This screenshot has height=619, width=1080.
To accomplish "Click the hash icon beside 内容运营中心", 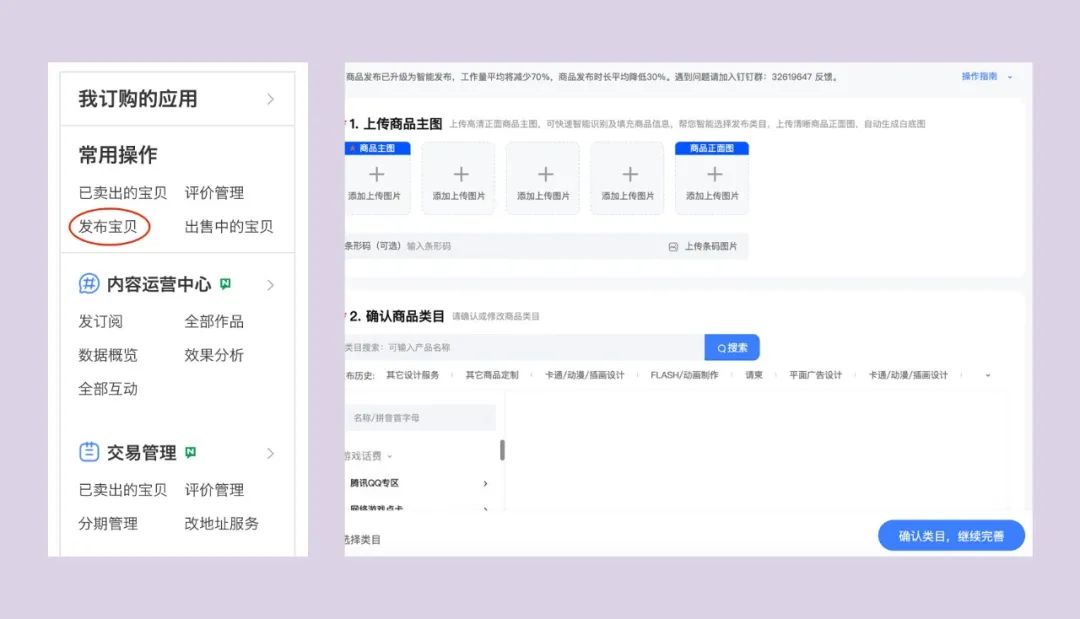I will [88, 284].
